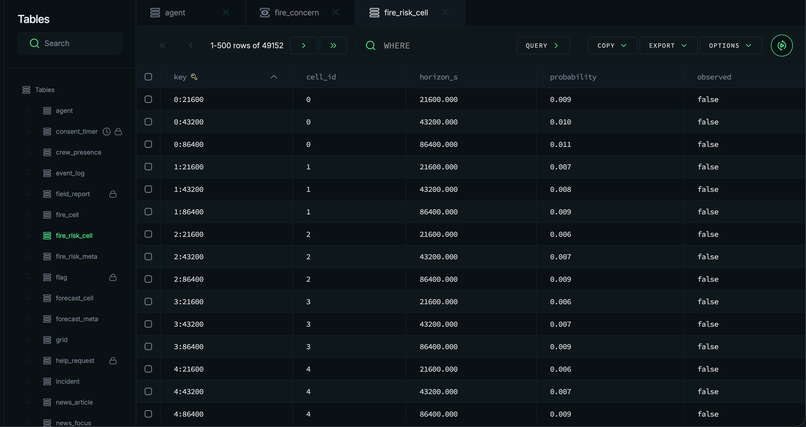Click the lock icon next to field_report
This screenshot has height=427, width=806.
click(x=113, y=194)
